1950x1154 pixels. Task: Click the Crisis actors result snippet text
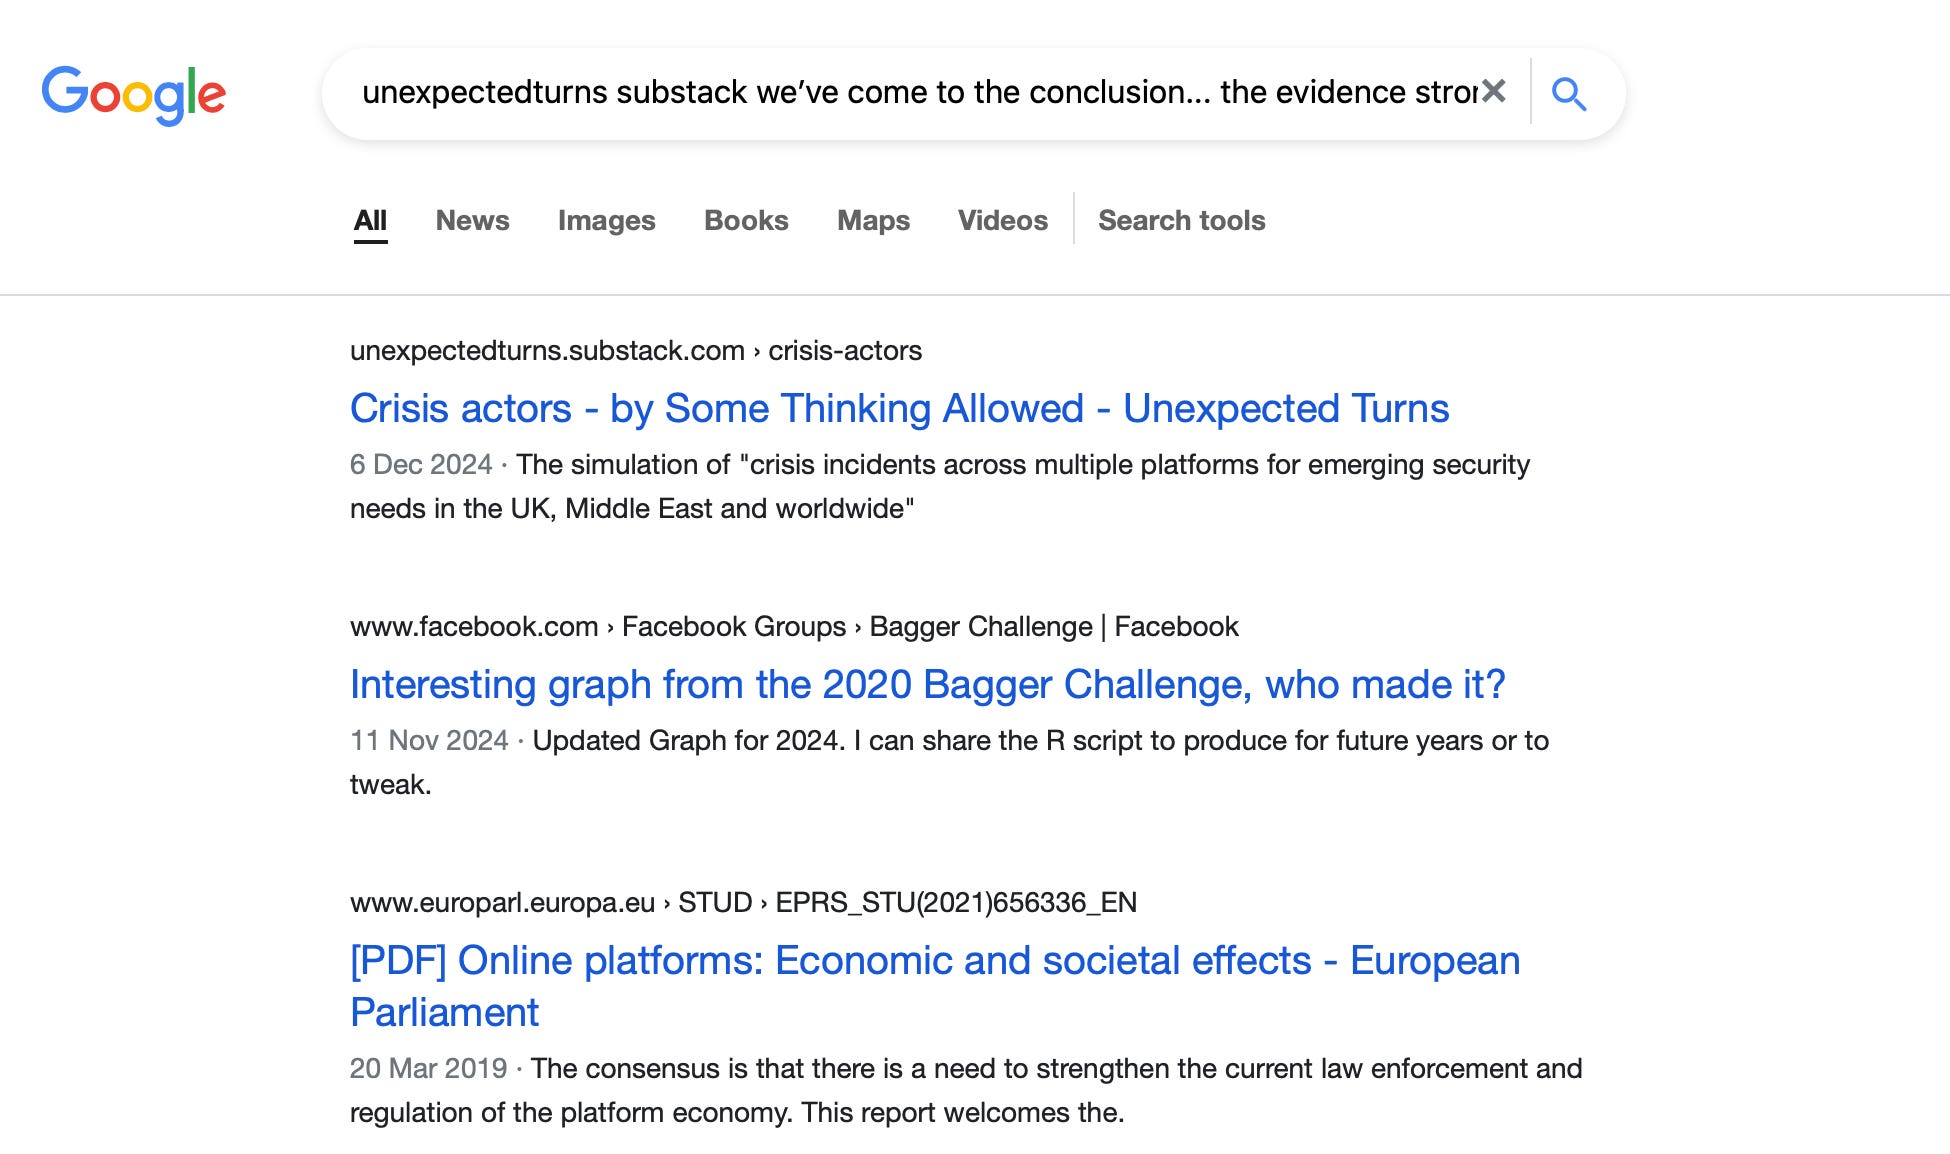(x=940, y=486)
